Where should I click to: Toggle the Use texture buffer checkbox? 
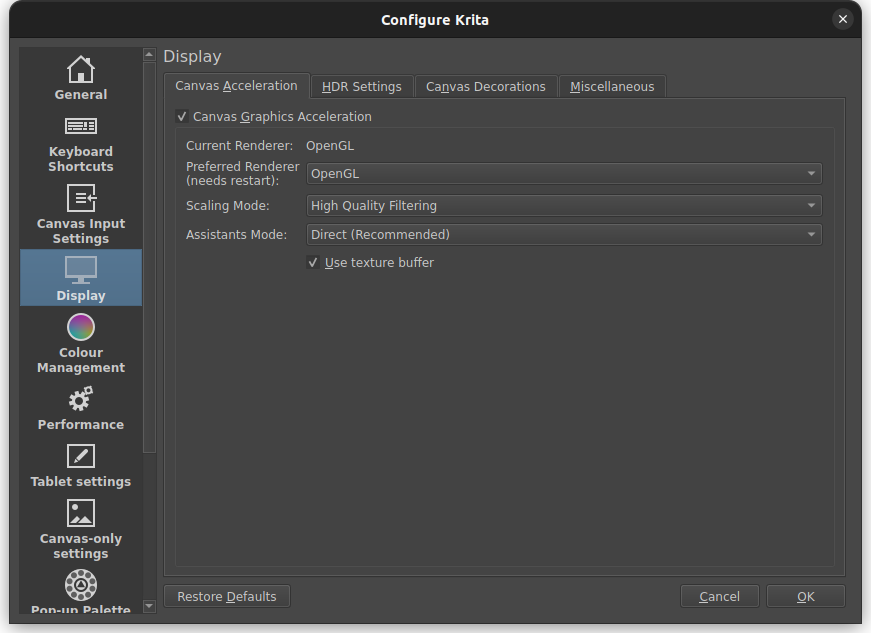pos(314,263)
